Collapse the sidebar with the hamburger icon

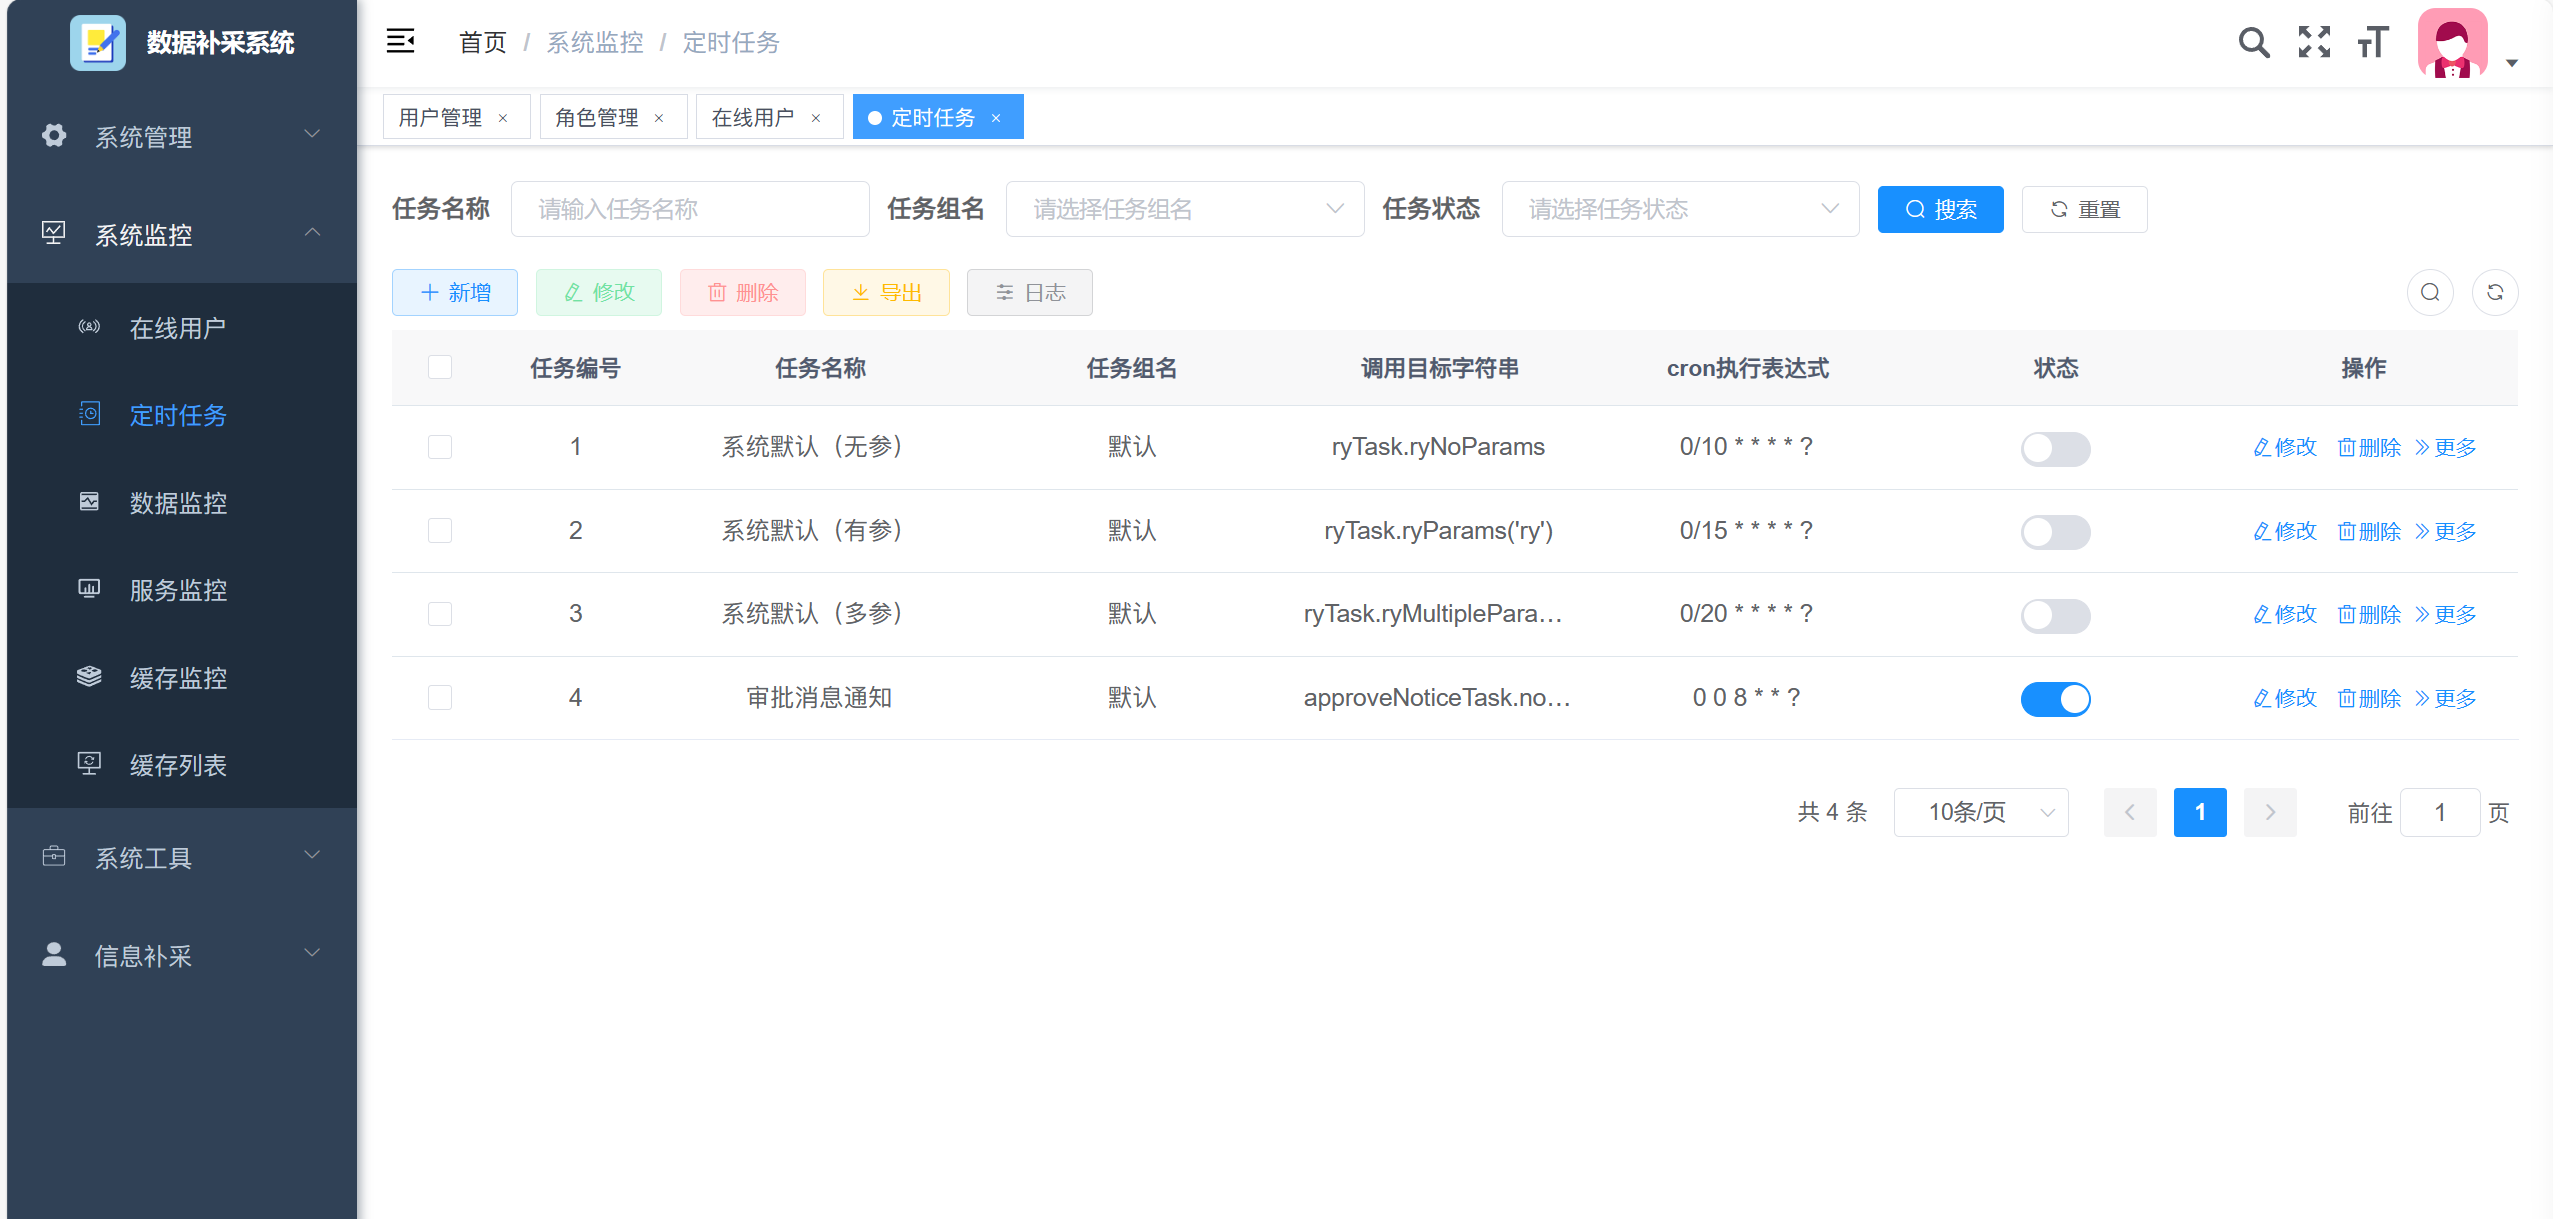(x=400, y=42)
